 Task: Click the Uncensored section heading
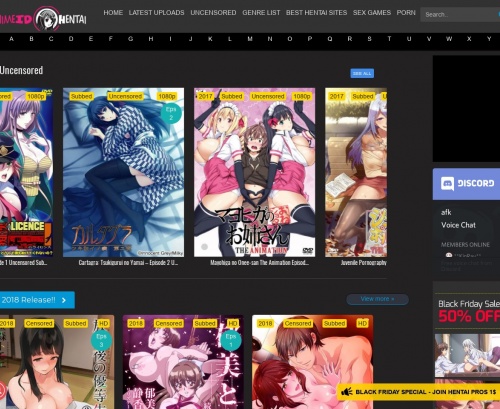click(x=21, y=70)
